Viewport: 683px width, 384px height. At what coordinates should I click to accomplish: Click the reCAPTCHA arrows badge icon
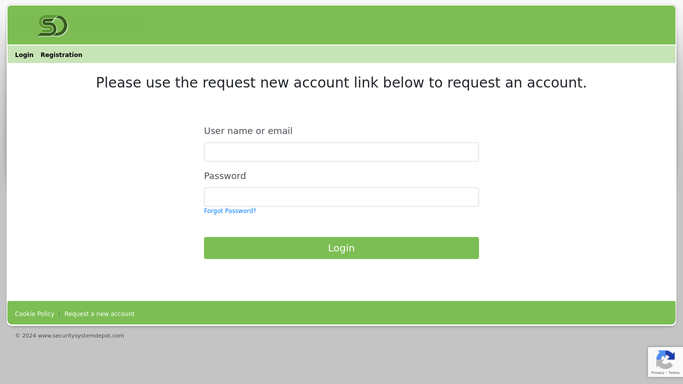(665, 359)
